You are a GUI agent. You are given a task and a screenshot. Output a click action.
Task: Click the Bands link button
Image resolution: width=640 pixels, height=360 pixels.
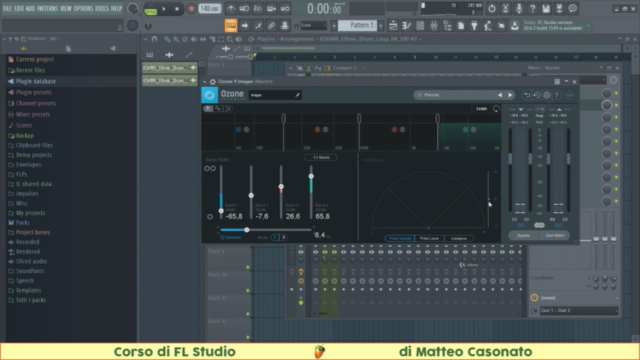(x=321, y=157)
